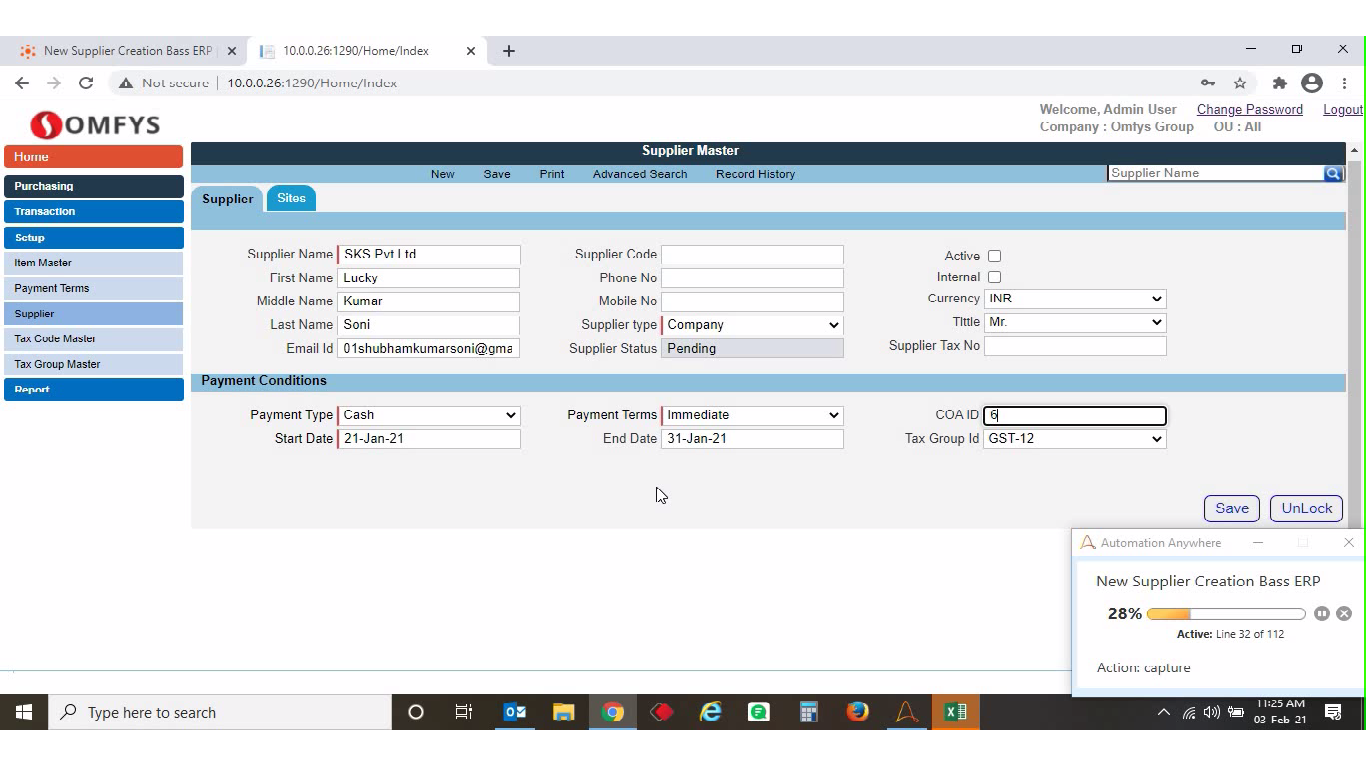Pause the Automation Anywhere bot run
Screen dimensions: 1366x768
coord(1321,614)
